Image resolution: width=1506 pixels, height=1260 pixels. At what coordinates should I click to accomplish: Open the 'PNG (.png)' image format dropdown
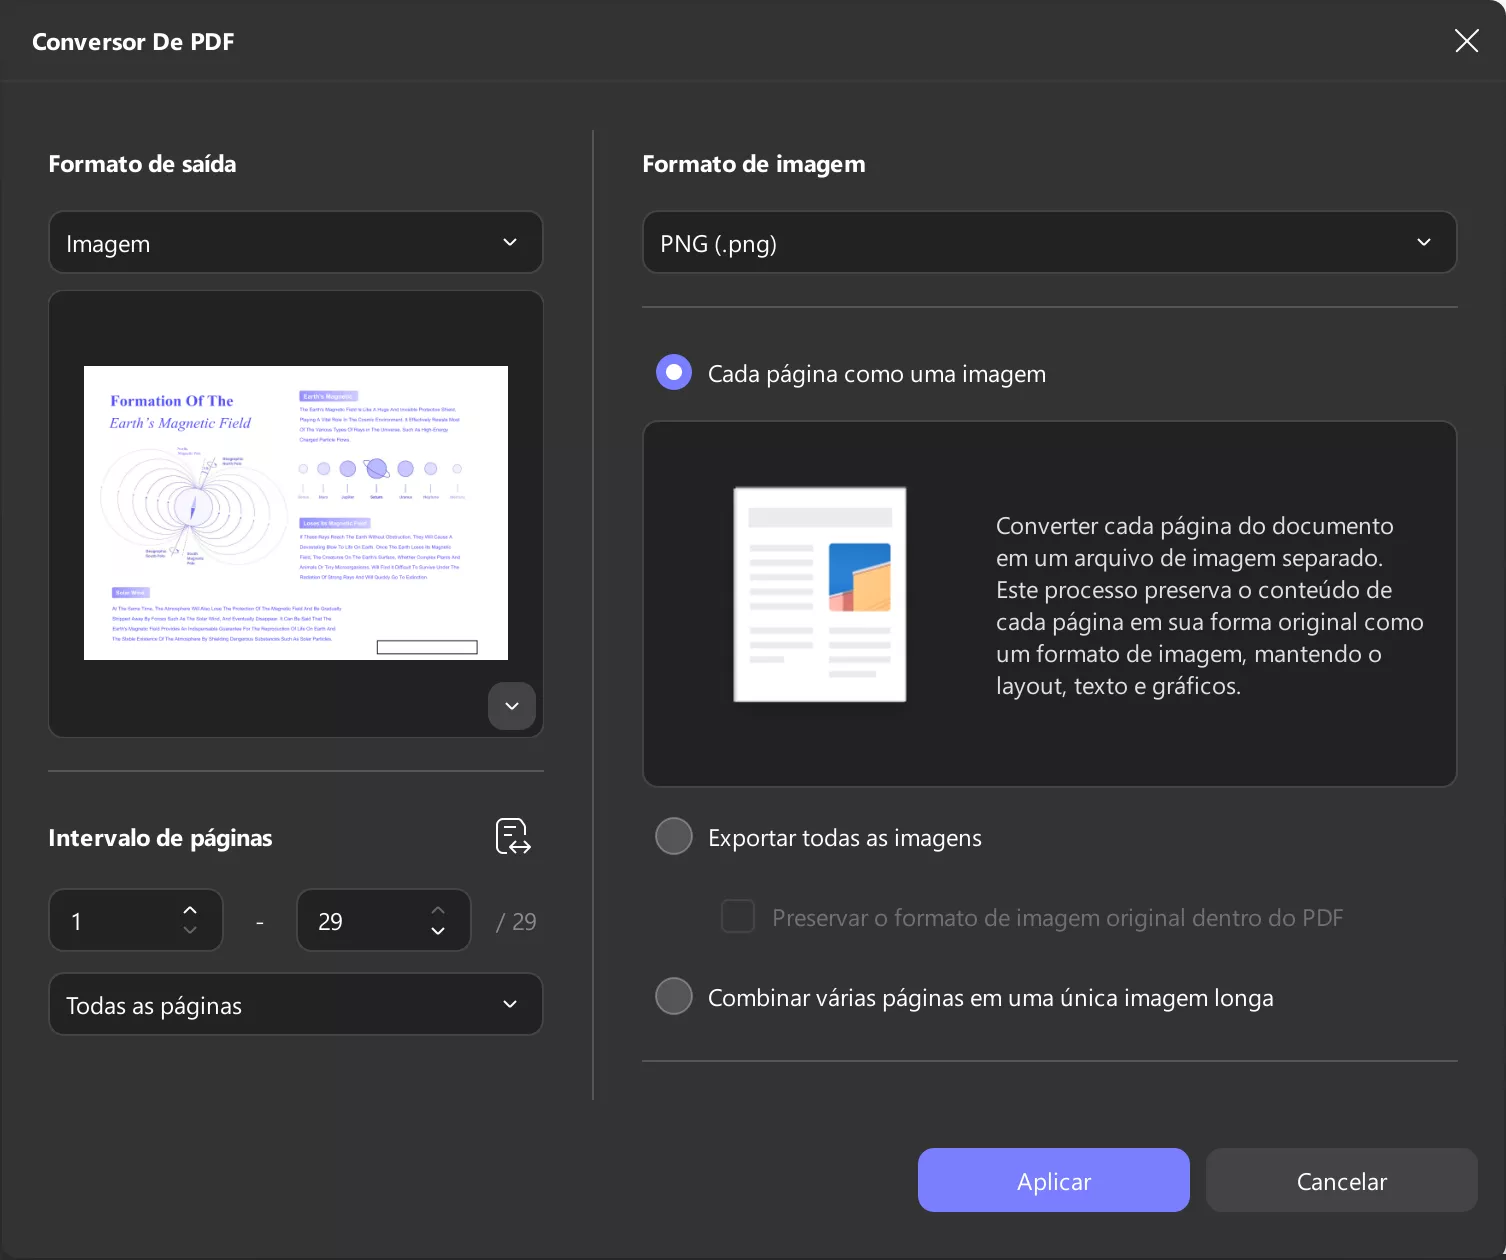[1048, 242]
